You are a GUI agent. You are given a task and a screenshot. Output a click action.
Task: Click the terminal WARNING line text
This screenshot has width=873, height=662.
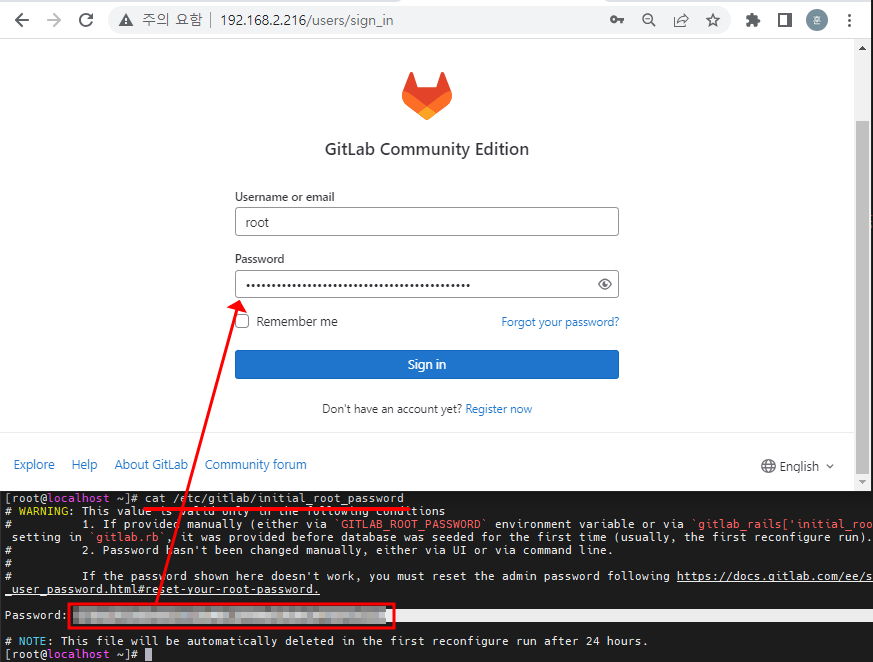tap(225, 511)
